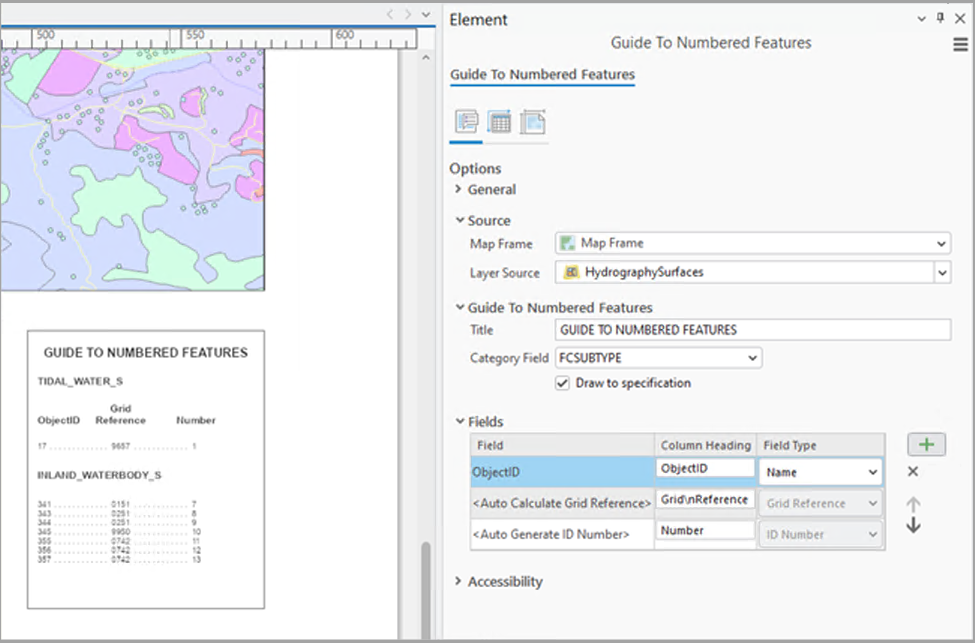
Task: Toggle auto-hide pin for Element pane
Action: pyautogui.click(x=940, y=18)
